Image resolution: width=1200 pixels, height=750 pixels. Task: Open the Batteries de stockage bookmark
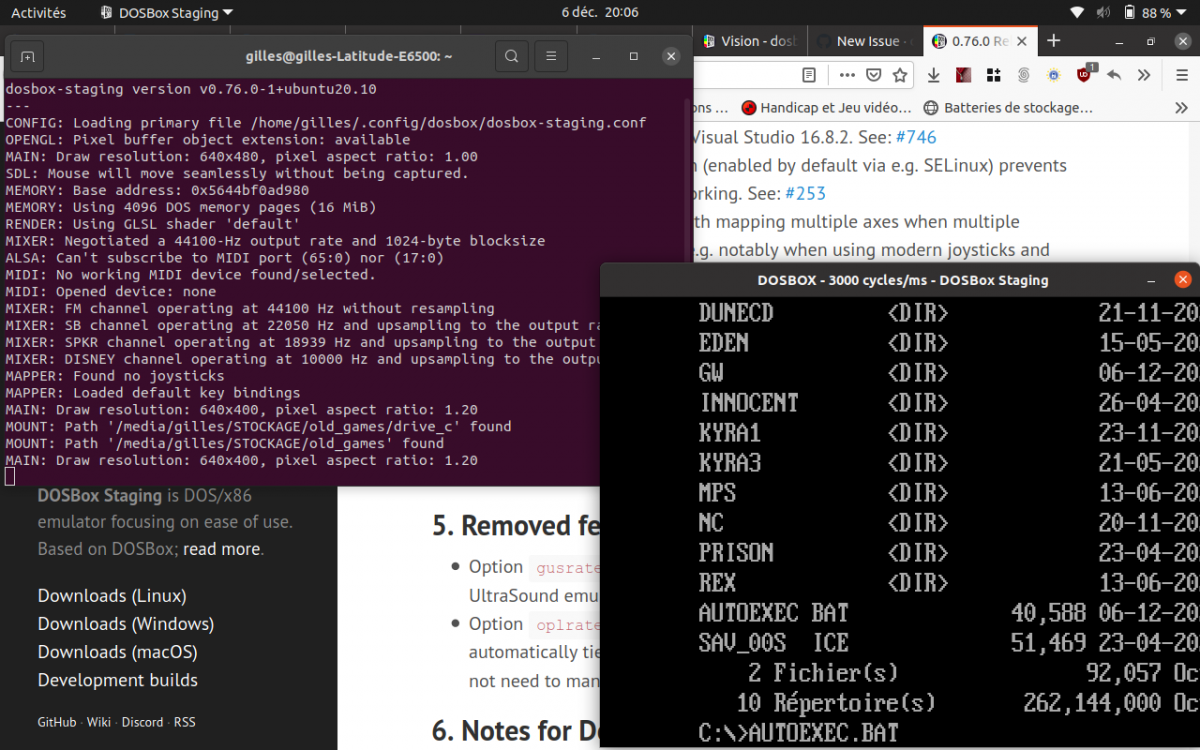click(1008, 107)
